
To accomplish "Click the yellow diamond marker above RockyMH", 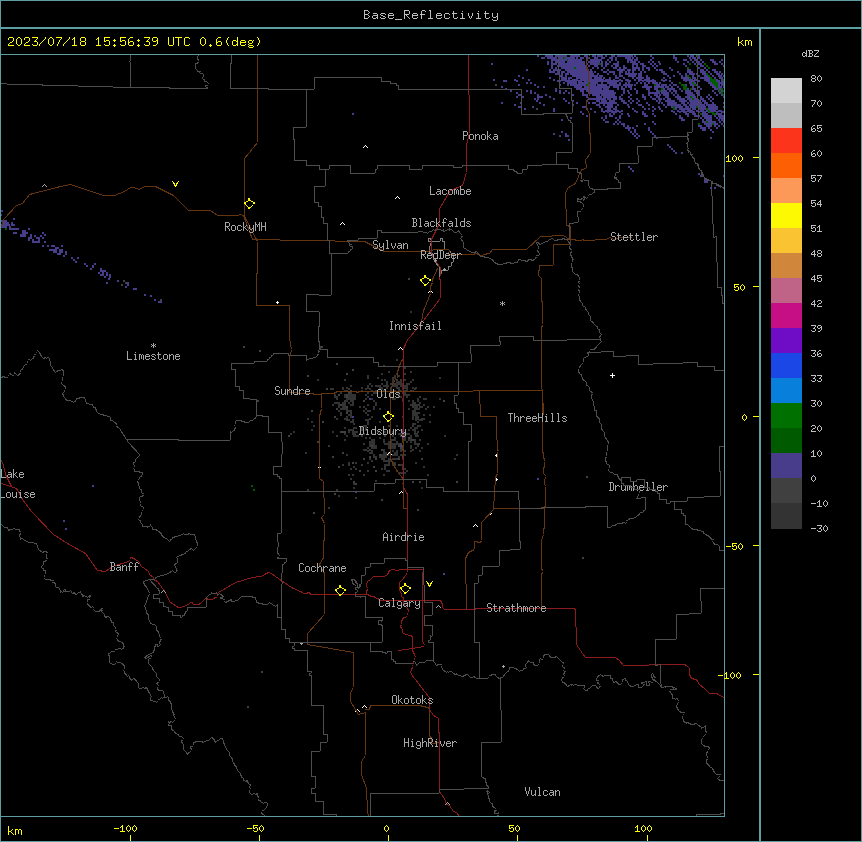I will (249, 203).
